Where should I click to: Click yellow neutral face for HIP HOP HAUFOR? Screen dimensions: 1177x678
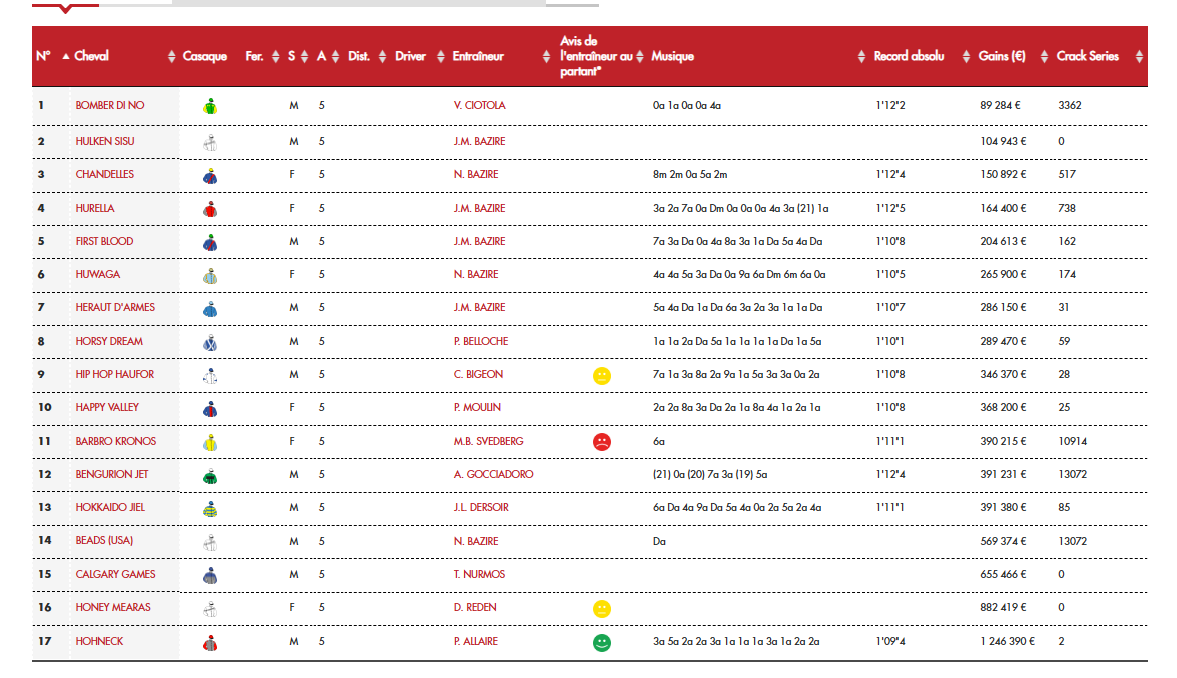click(602, 375)
